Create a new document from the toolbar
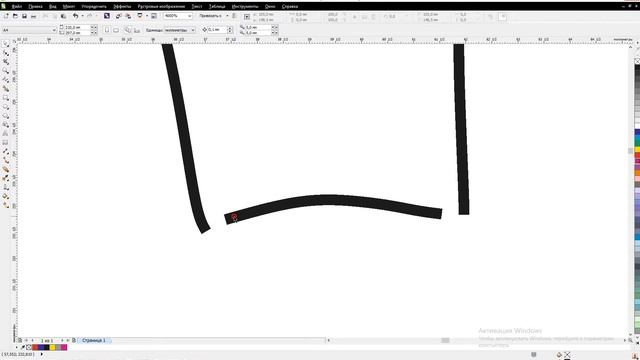640x360 pixels. click(x=6, y=16)
